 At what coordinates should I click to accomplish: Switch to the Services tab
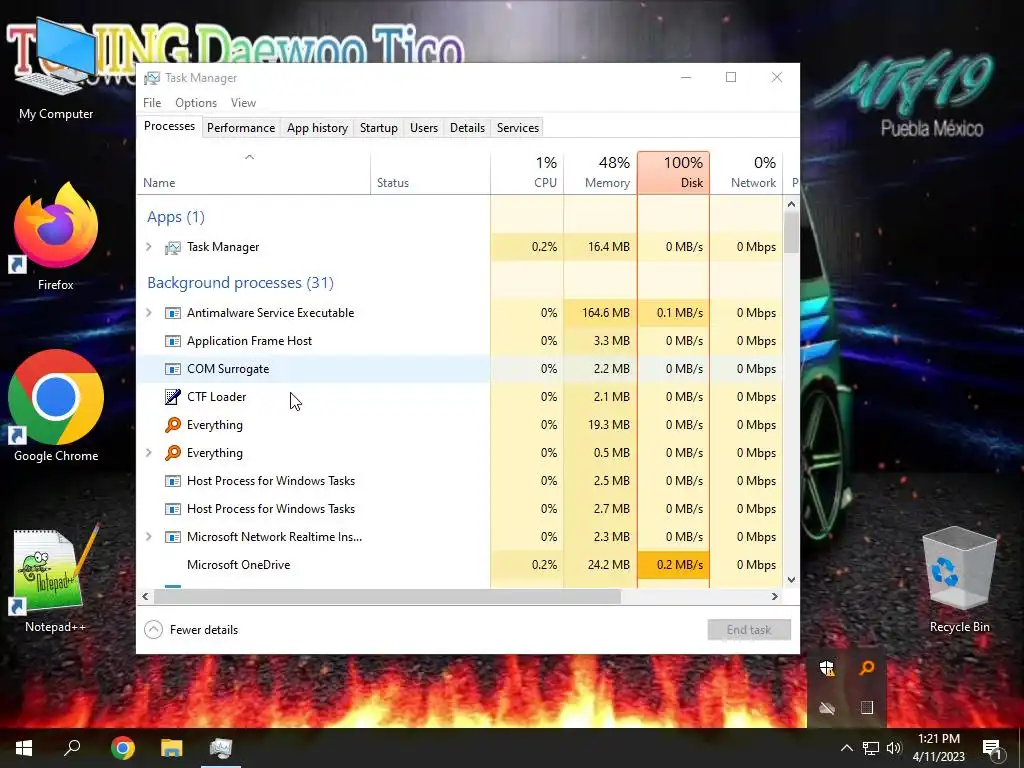click(518, 128)
